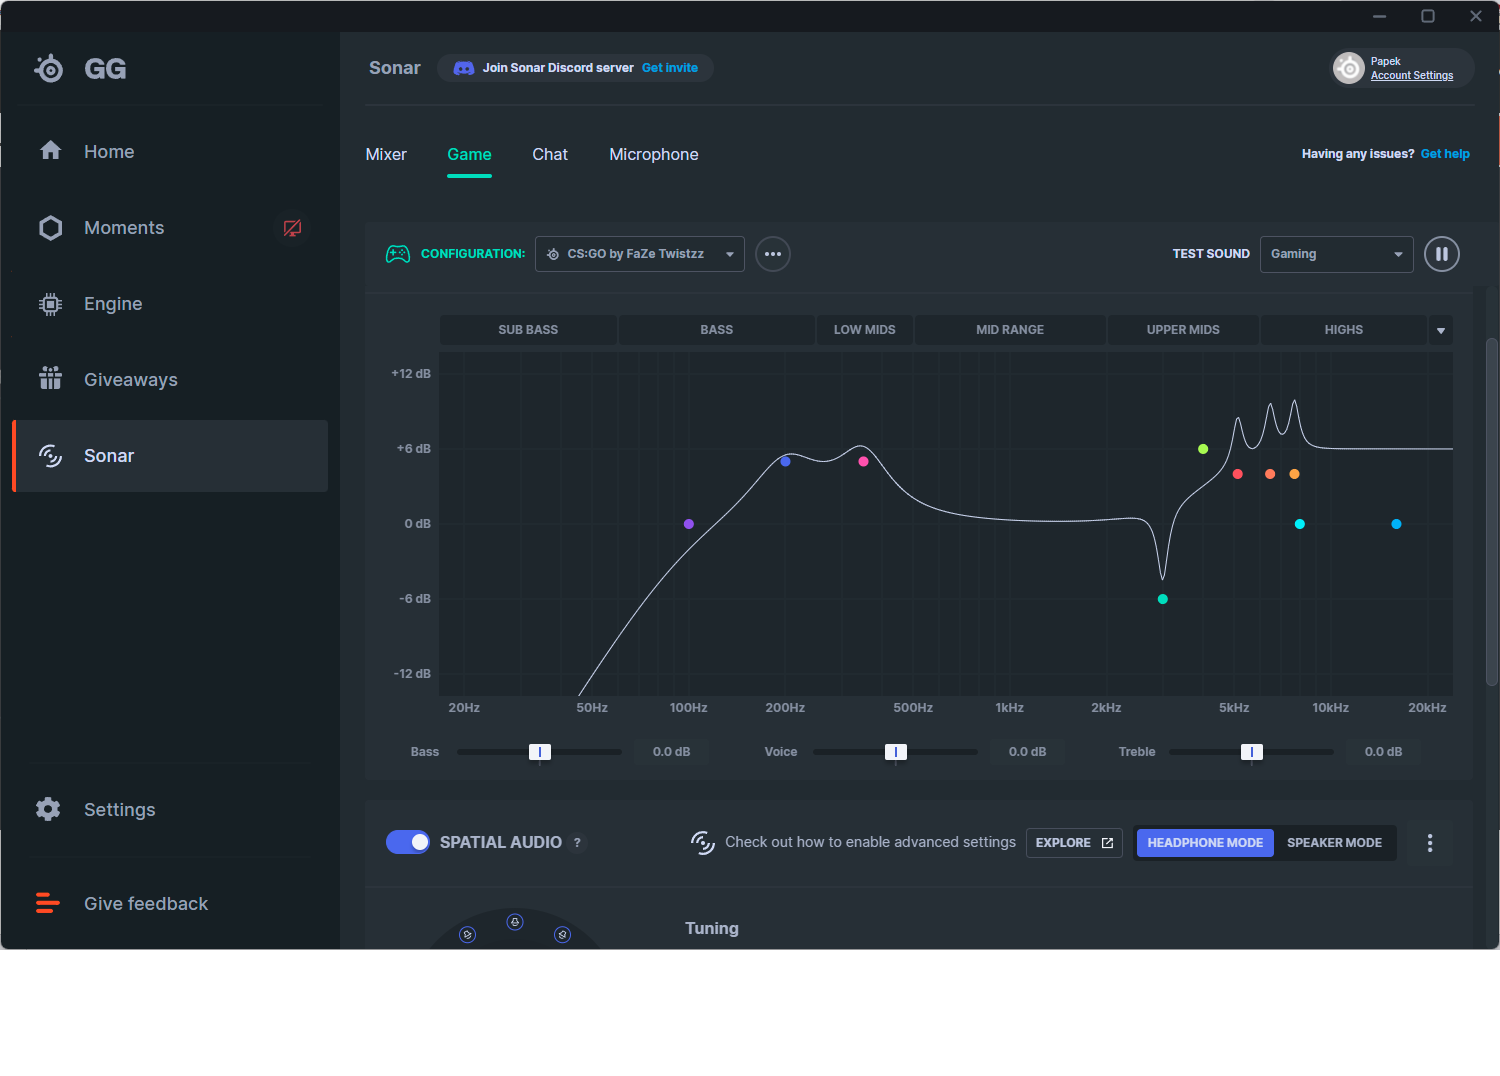Select the orange EQ band point

pos(1270,474)
